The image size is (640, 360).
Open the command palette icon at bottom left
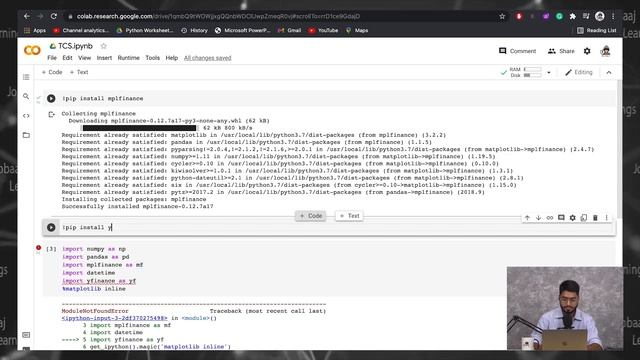tap(26, 335)
